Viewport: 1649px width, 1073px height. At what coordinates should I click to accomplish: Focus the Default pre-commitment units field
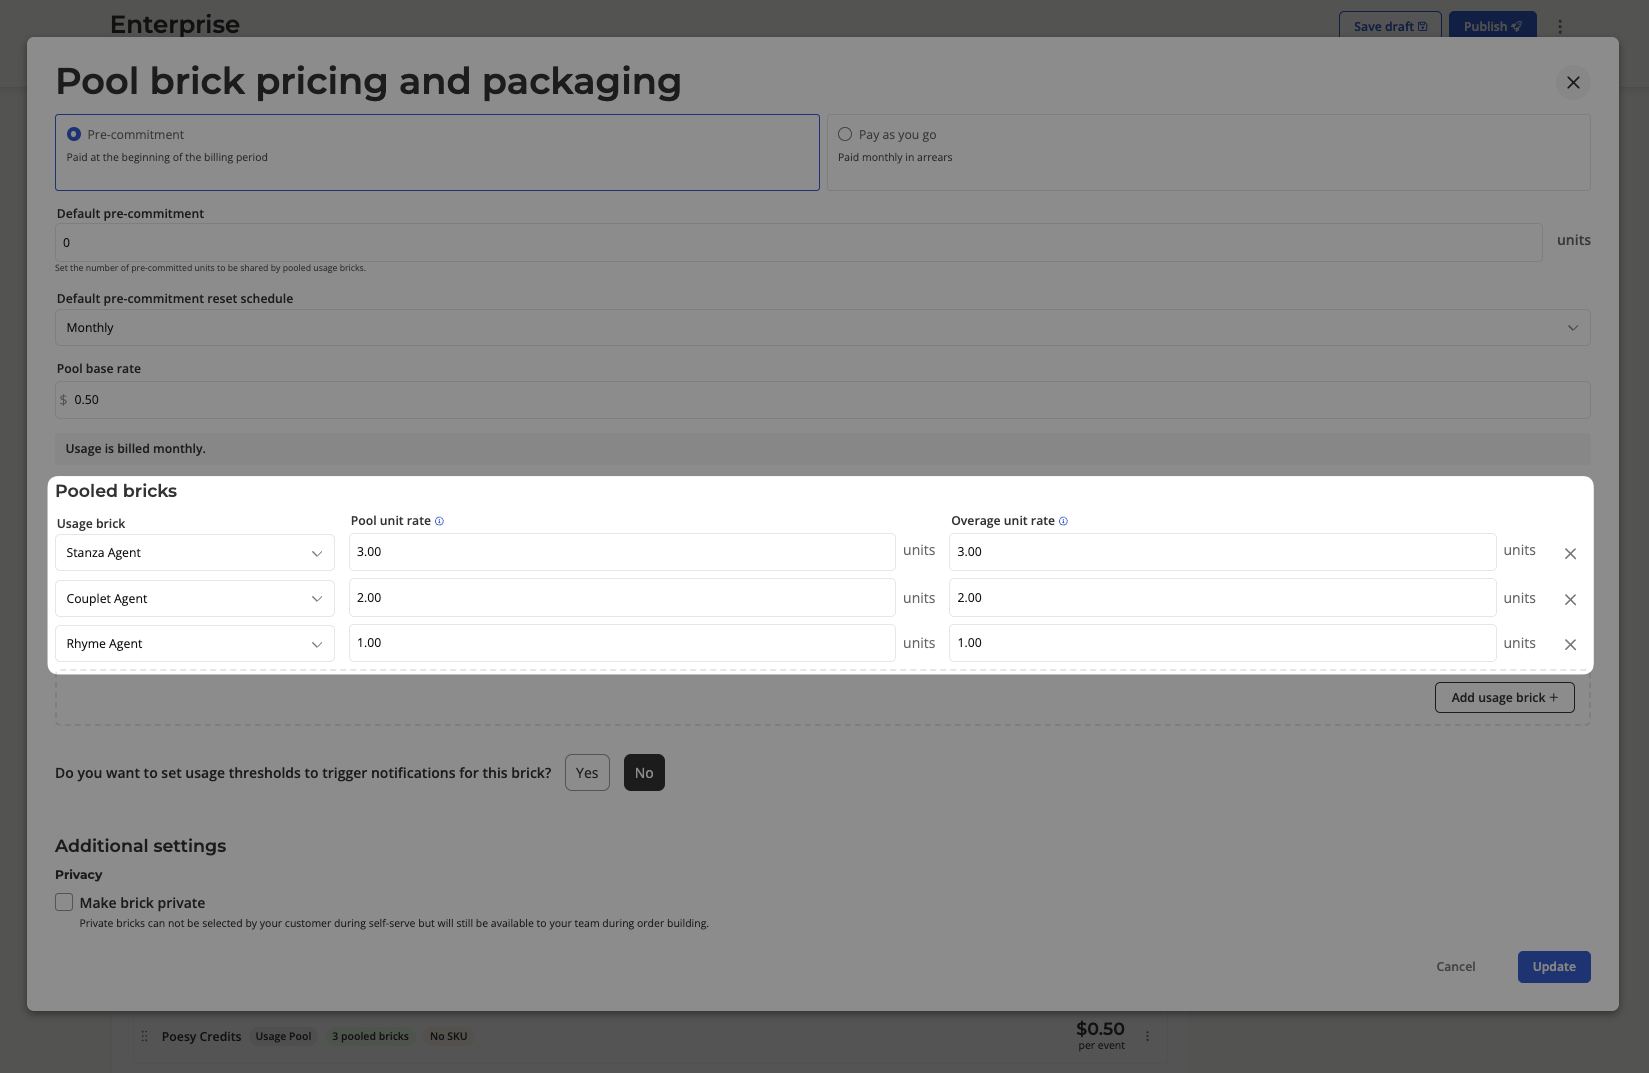pyautogui.click(x=798, y=243)
